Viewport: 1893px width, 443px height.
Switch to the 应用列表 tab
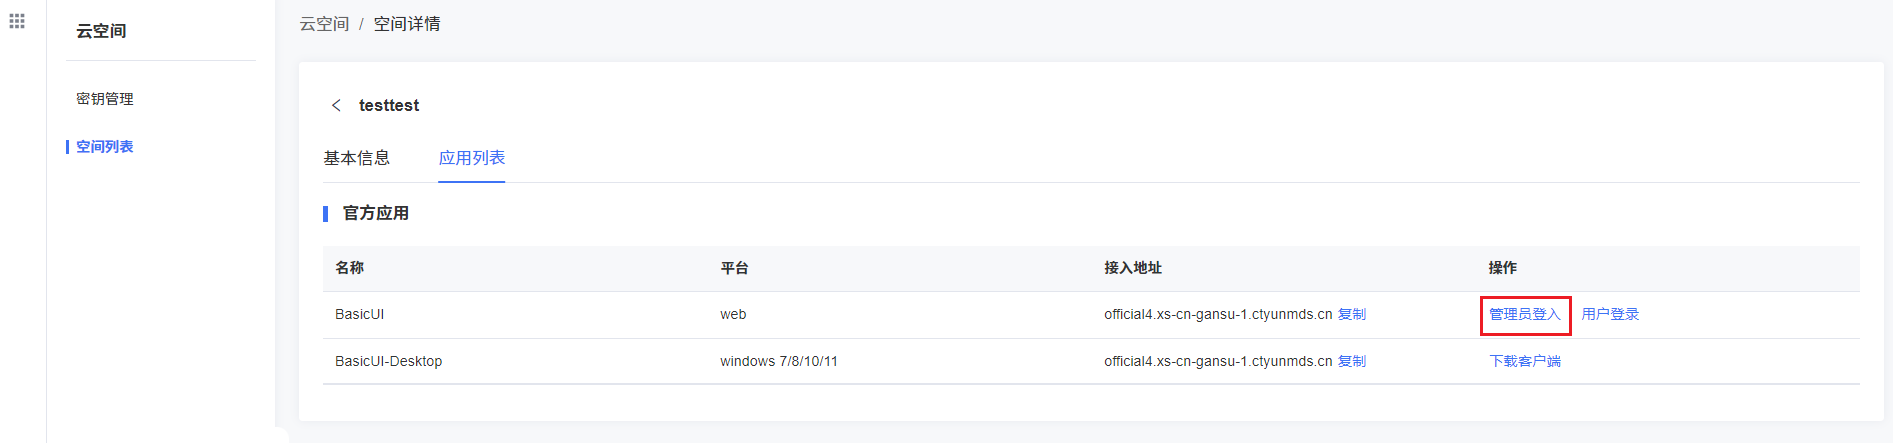click(472, 158)
